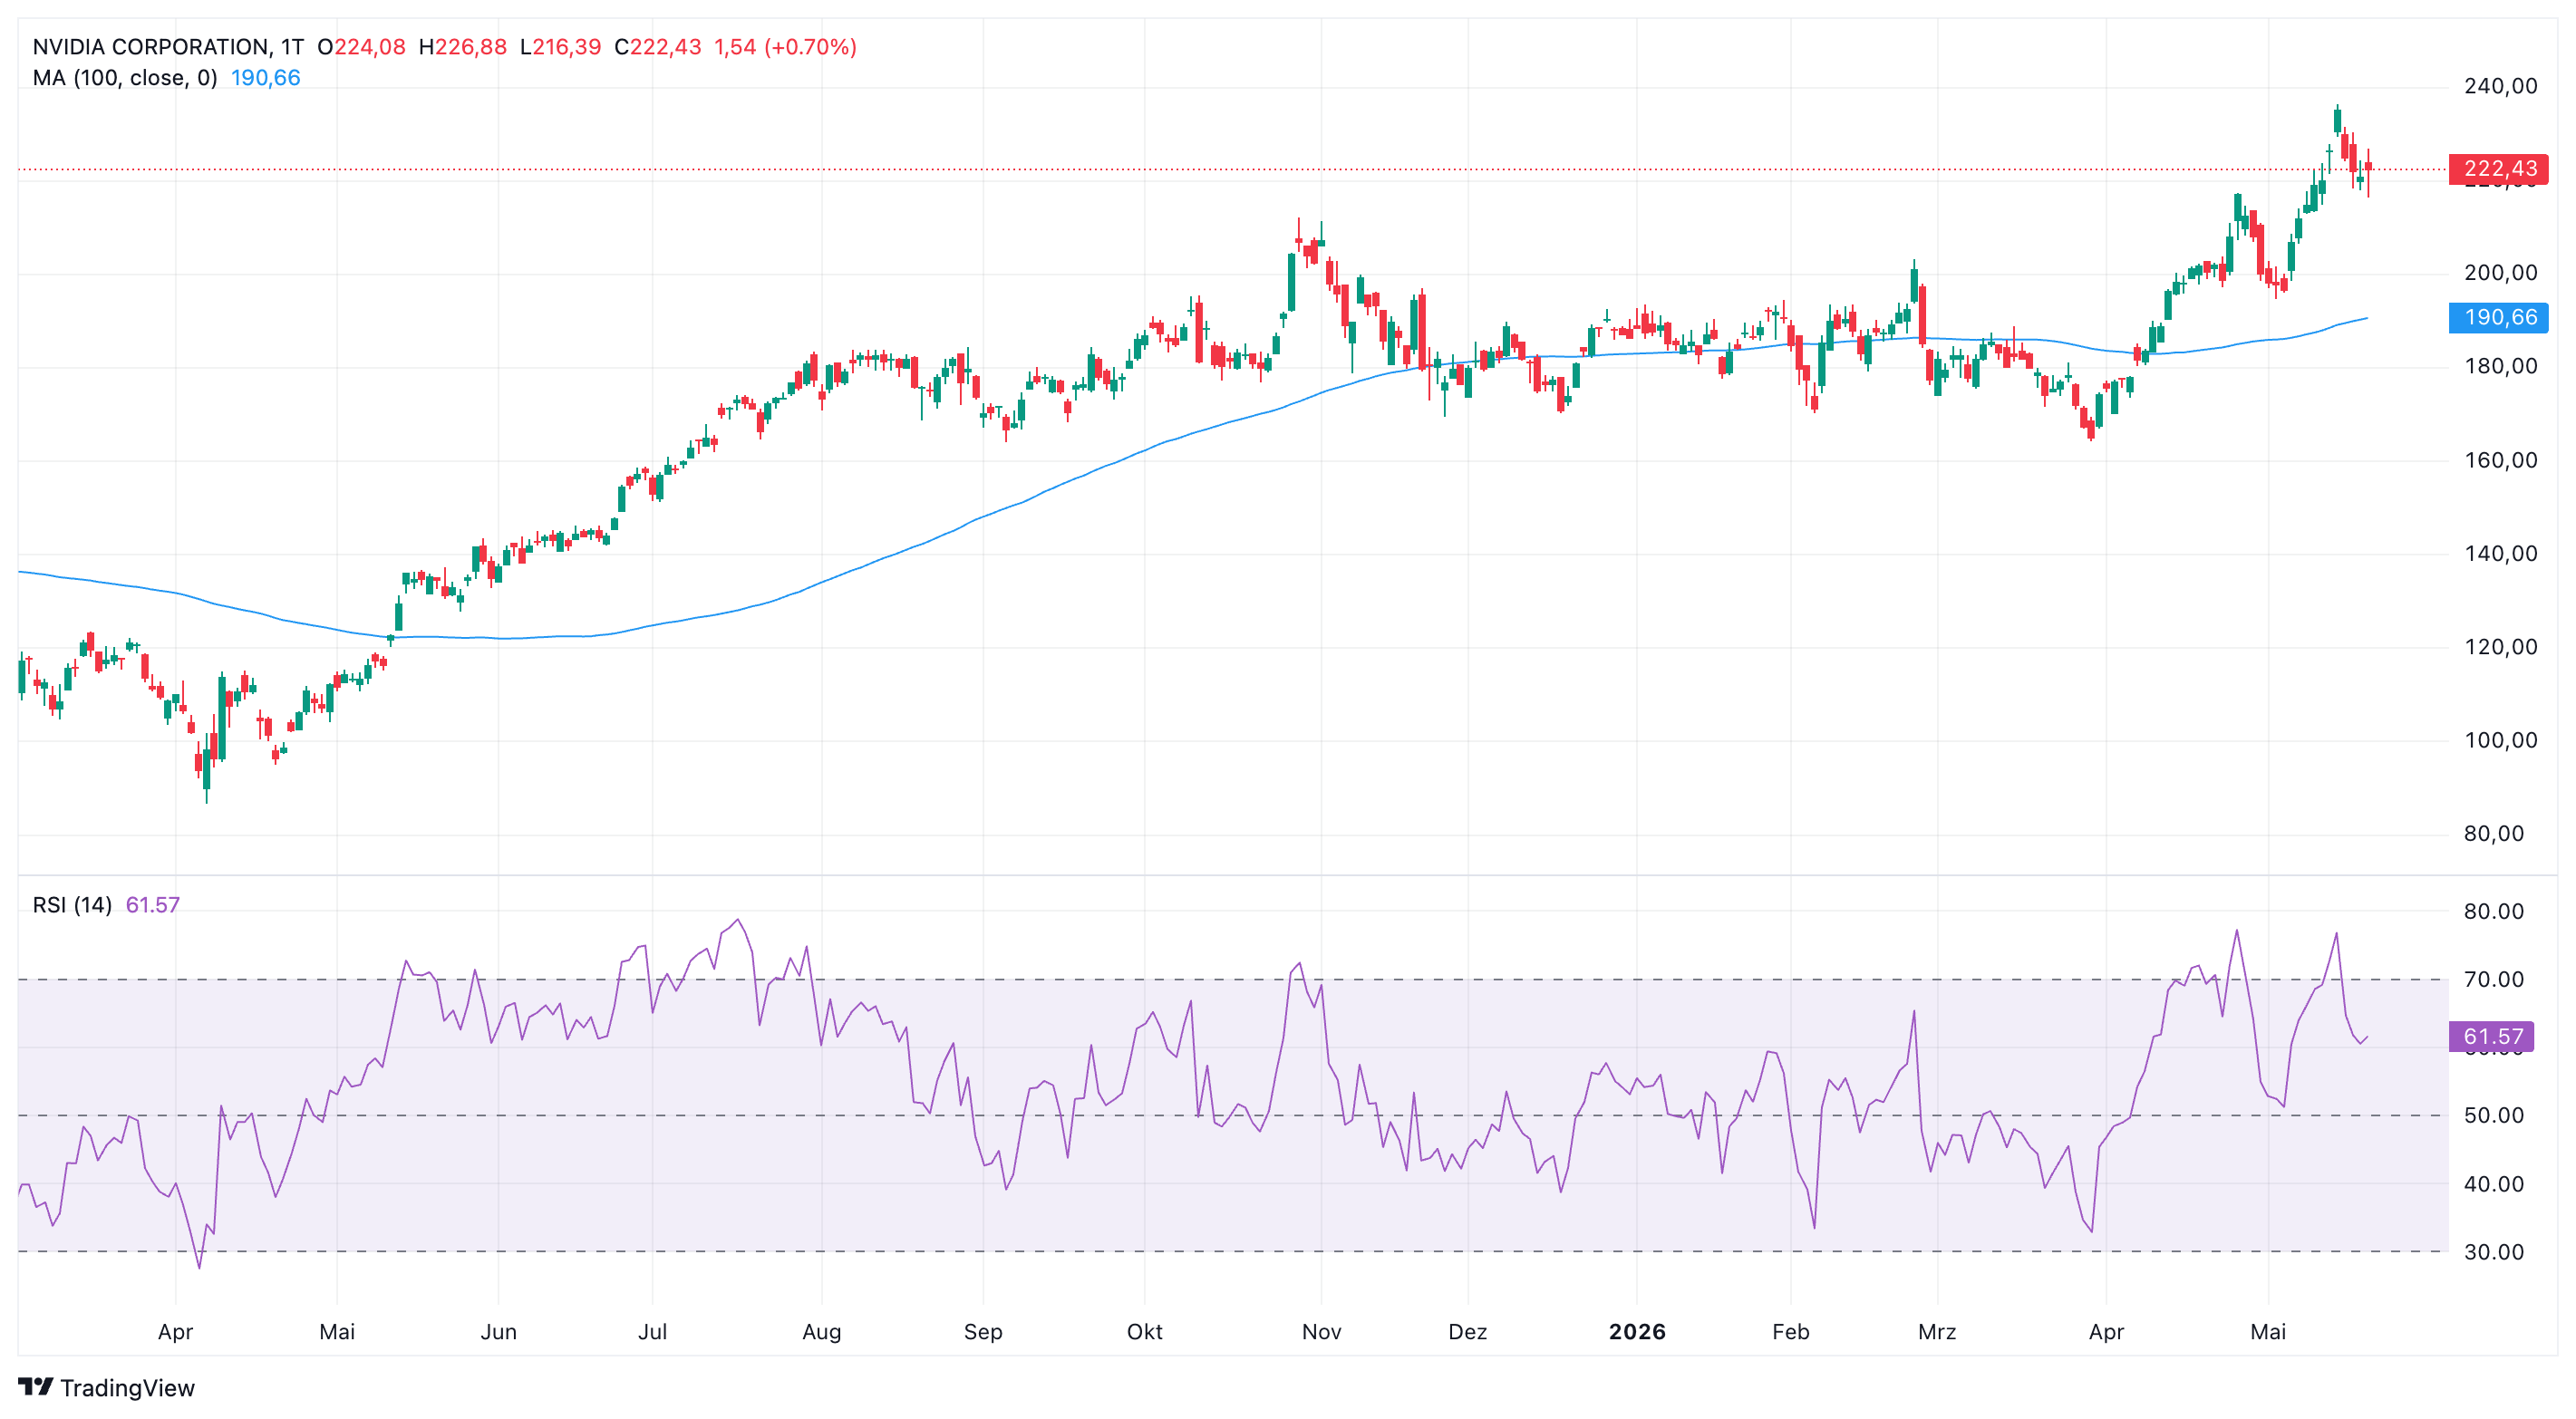This screenshot has height=1419, width=2576.
Task: Select the NVIDIA CORPORATION, 1T title
Action: [x=168, y=47]
